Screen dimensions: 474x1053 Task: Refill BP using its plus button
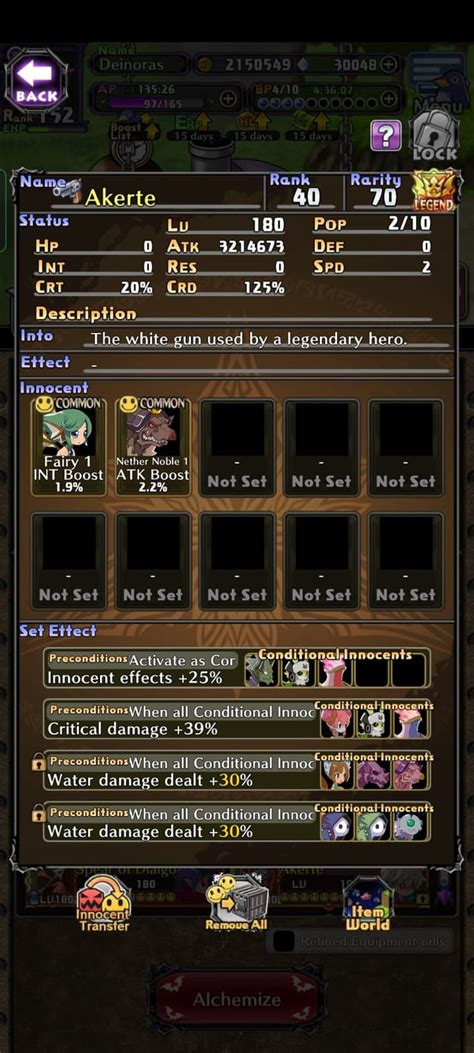click(389, 99)
